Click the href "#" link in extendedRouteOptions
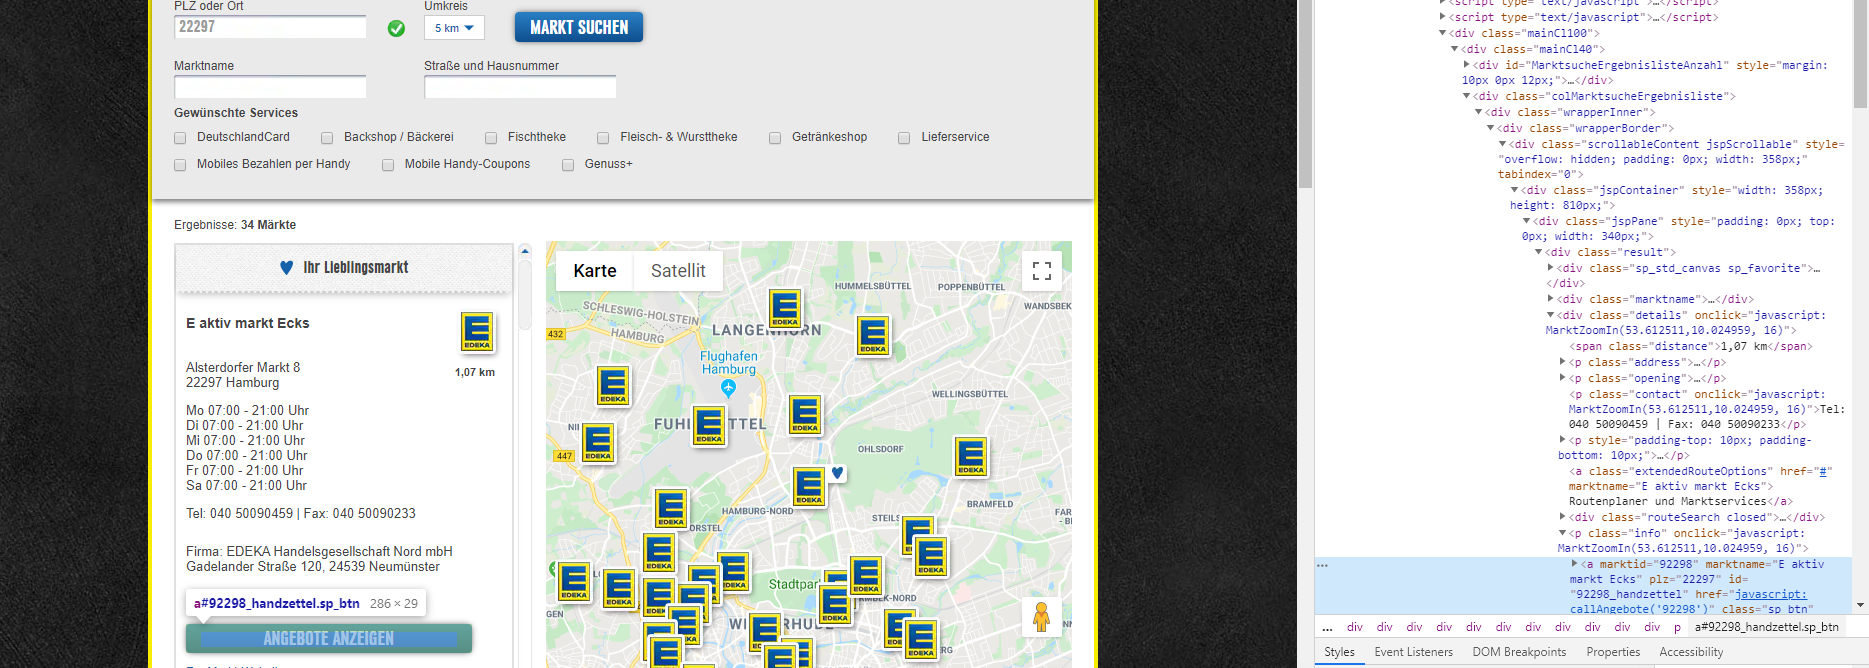1869x668 pixels. 1824,471
